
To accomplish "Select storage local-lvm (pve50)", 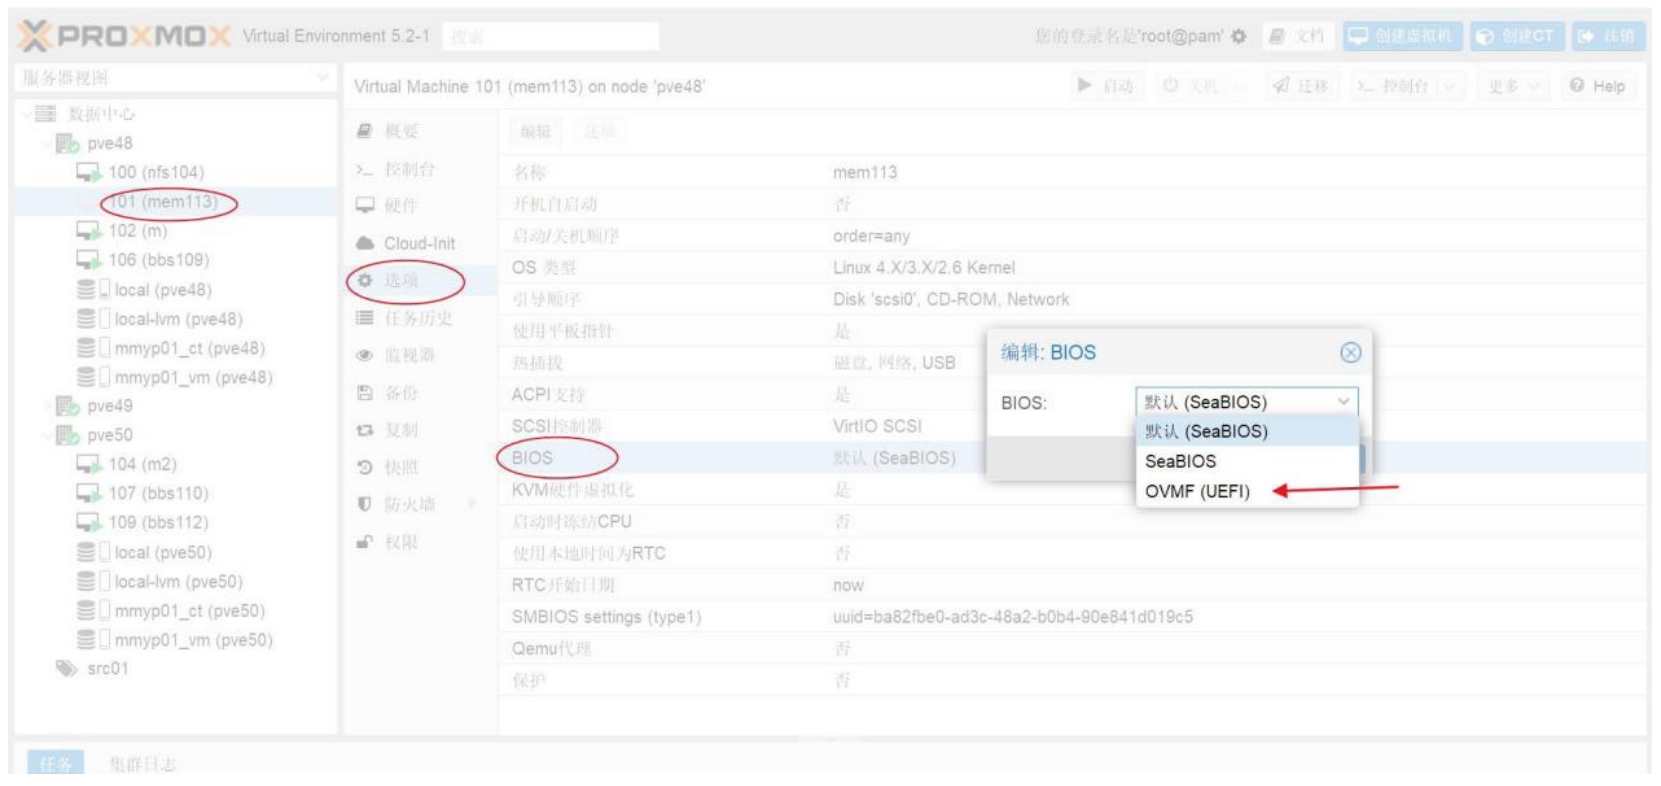I will 178,581.
